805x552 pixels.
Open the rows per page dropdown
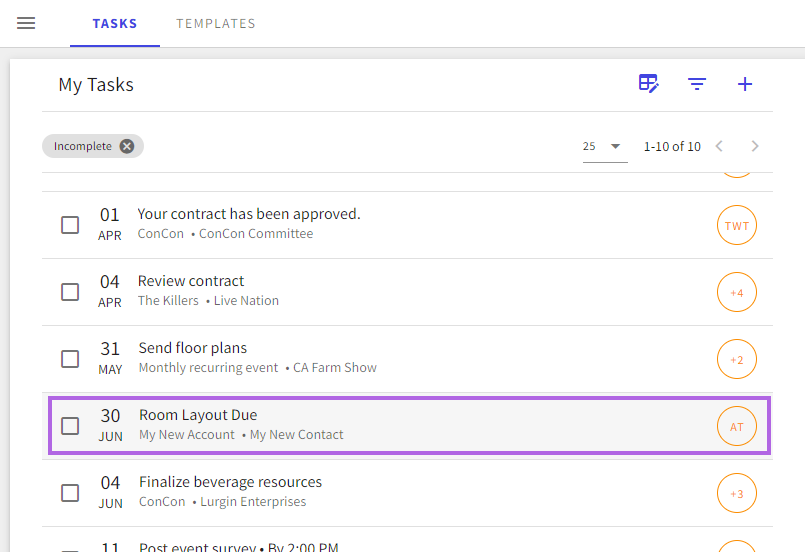click(x=604, y=146)
